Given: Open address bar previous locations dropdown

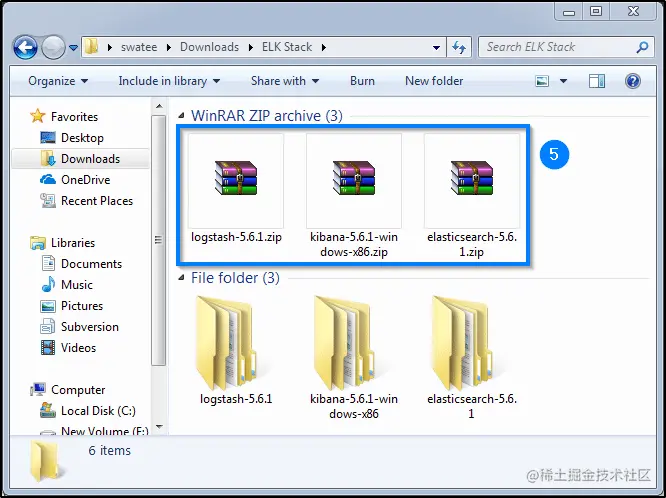Looking at the screenshot, I should tap(436, 47).
